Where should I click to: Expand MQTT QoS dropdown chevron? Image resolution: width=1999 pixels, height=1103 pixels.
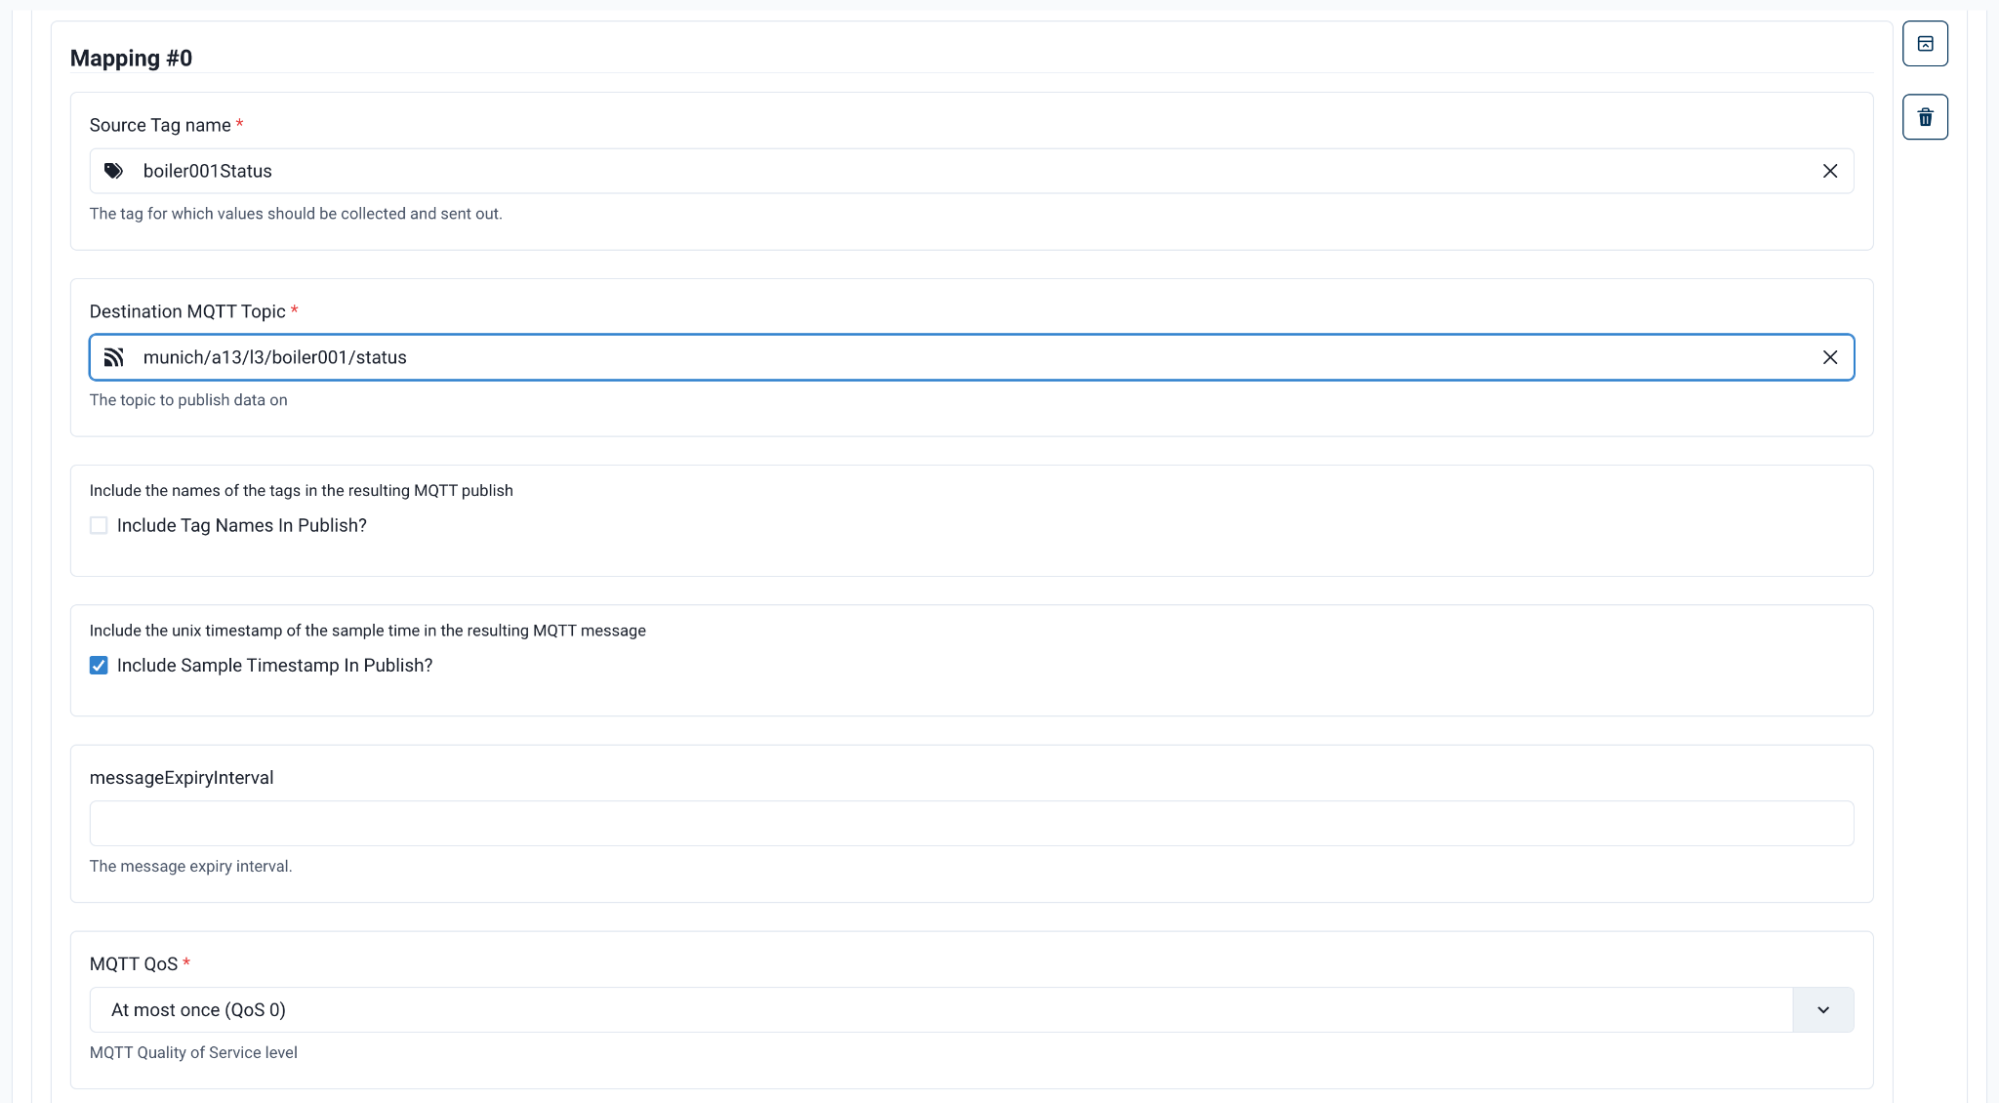(1822, 1010)
